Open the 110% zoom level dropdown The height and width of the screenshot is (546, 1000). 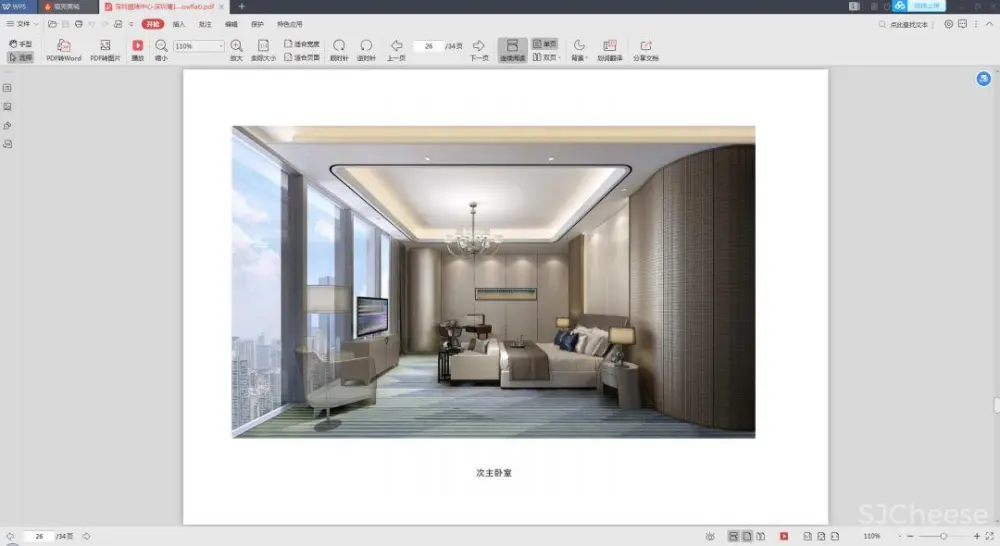(x=200, y=46)
